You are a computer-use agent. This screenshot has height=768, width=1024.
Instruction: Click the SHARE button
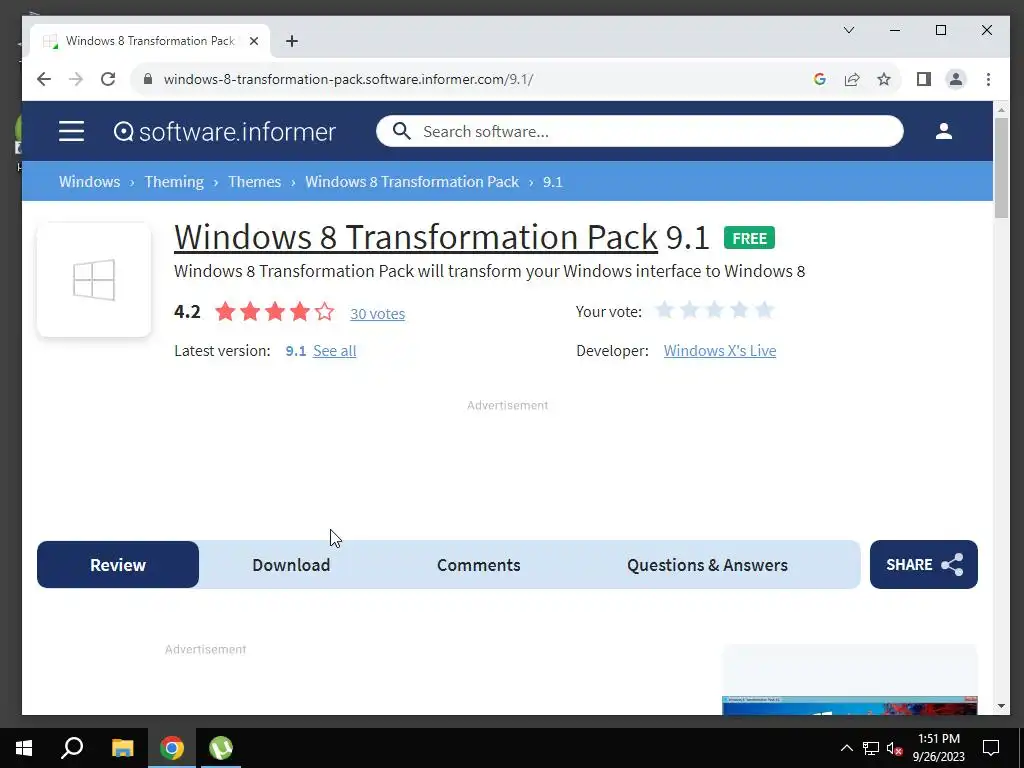tap(923, 564)
